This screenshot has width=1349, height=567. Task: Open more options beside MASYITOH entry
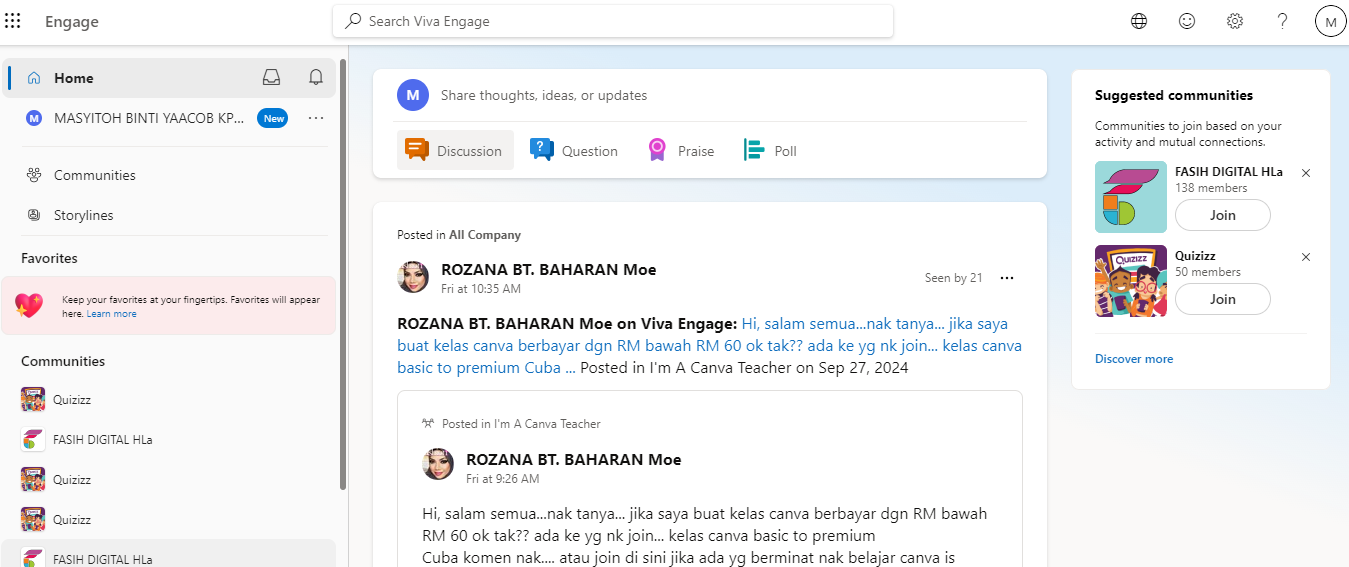(x=316, y=118)
